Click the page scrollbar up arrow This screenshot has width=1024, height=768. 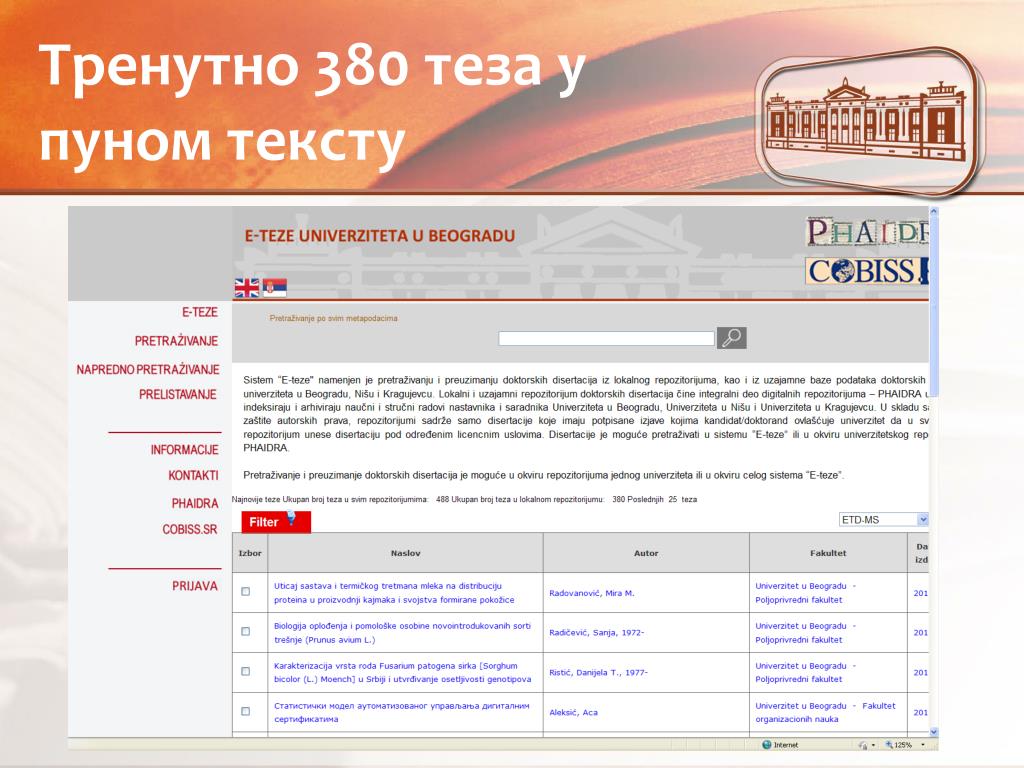(934, 212)
